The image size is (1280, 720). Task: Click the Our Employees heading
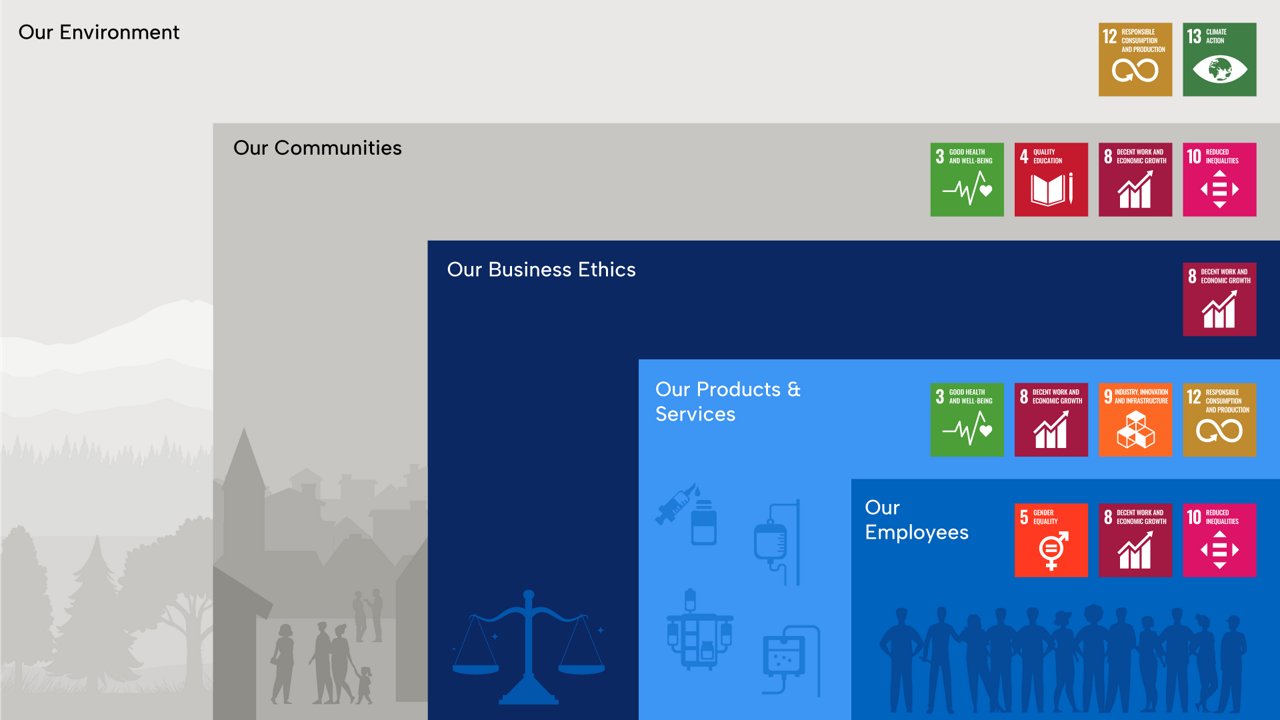tap(916, 520)
